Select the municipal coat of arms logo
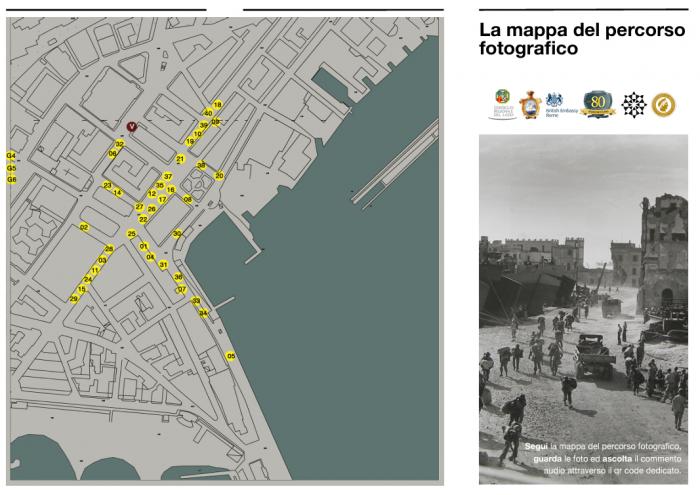The height and width of the screenshot is (495, 700). 530,105
